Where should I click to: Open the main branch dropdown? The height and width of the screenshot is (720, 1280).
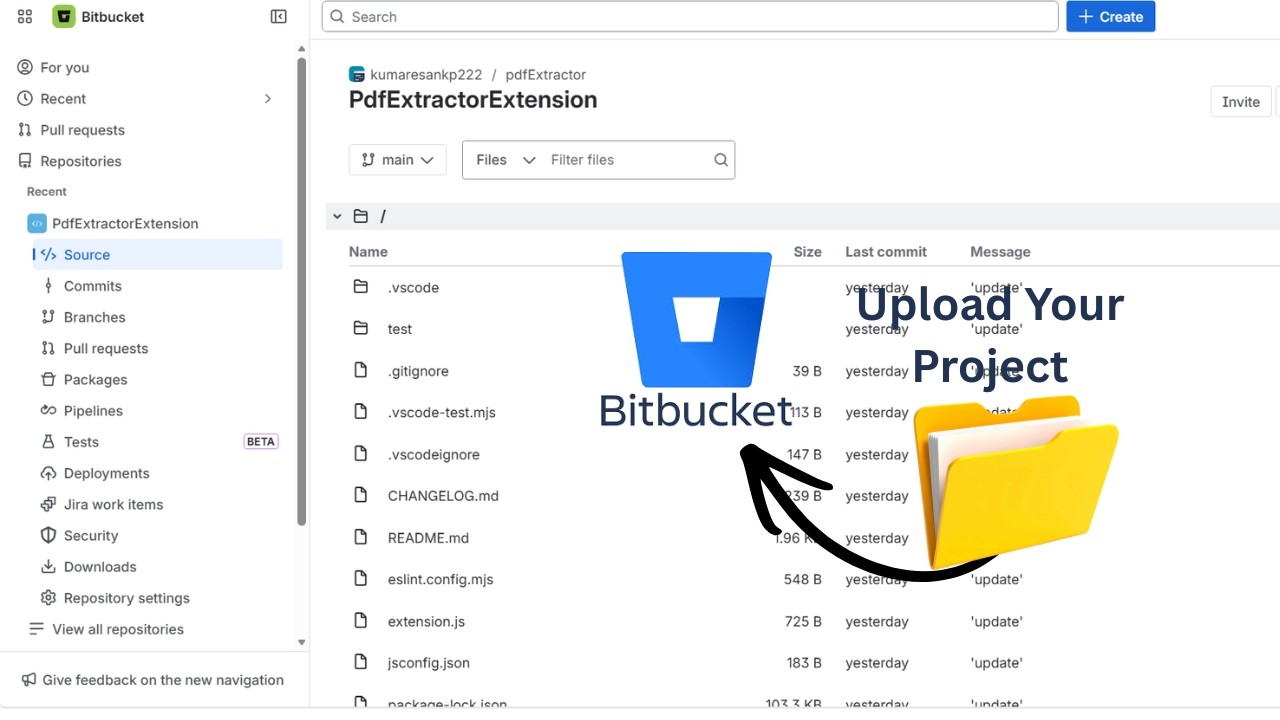point(397,160)
